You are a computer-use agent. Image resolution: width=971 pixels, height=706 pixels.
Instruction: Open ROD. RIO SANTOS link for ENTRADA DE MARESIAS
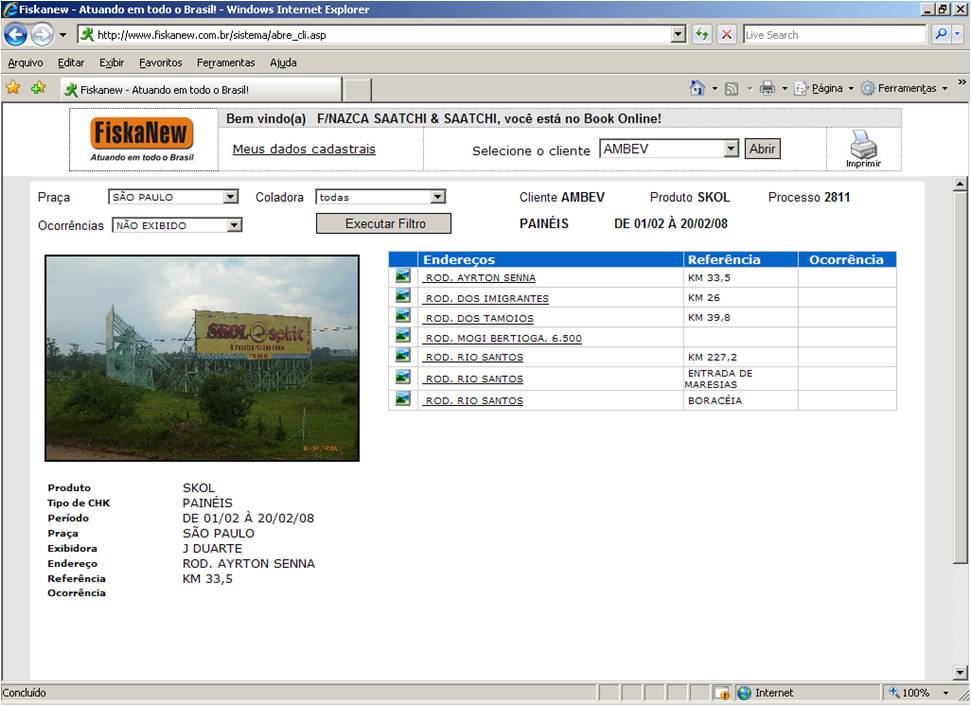474,379
